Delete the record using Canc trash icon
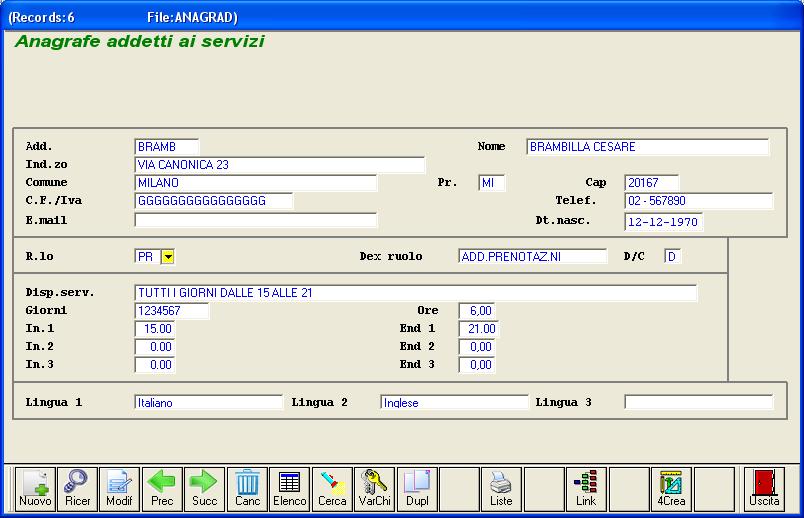804x518 pixels. click(247, 489)
